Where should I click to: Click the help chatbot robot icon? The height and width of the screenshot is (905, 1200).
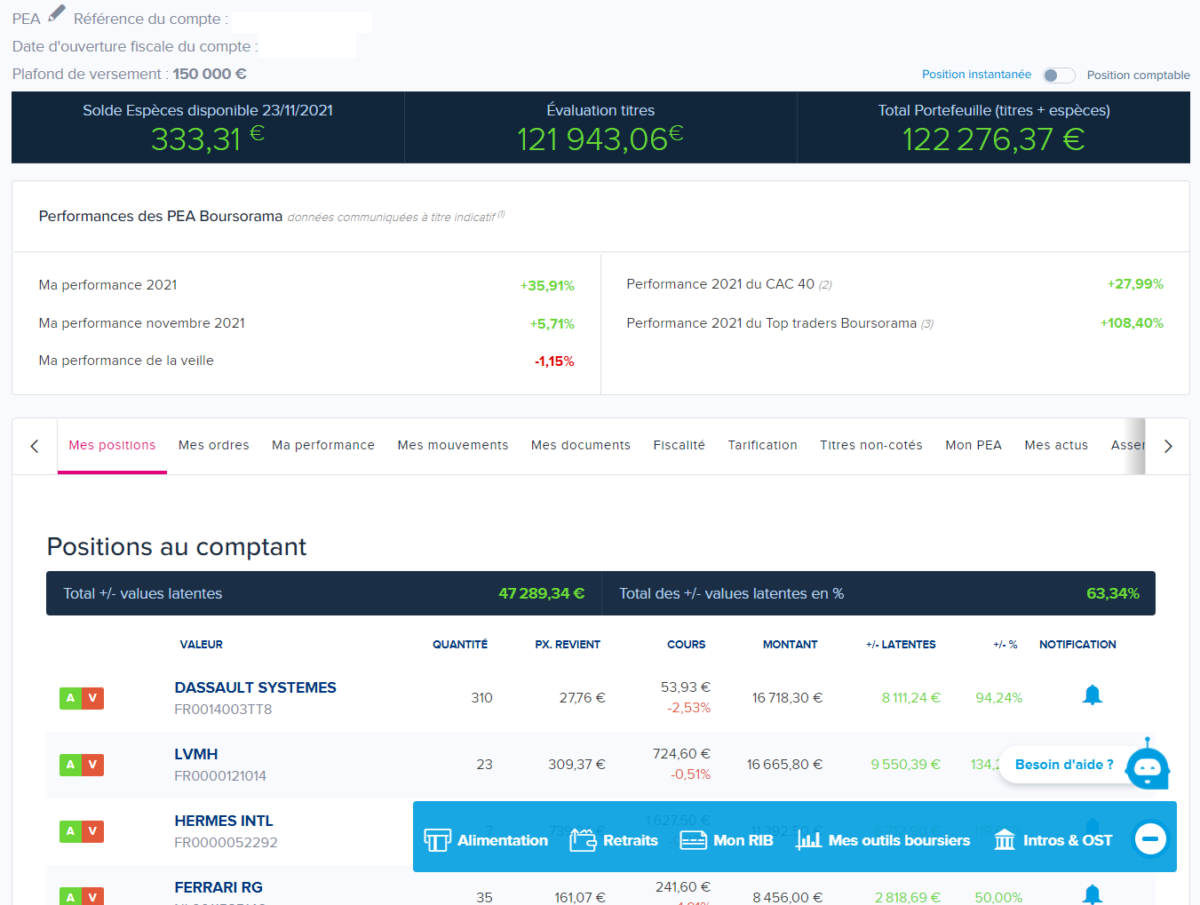[x=1146, y=764]
